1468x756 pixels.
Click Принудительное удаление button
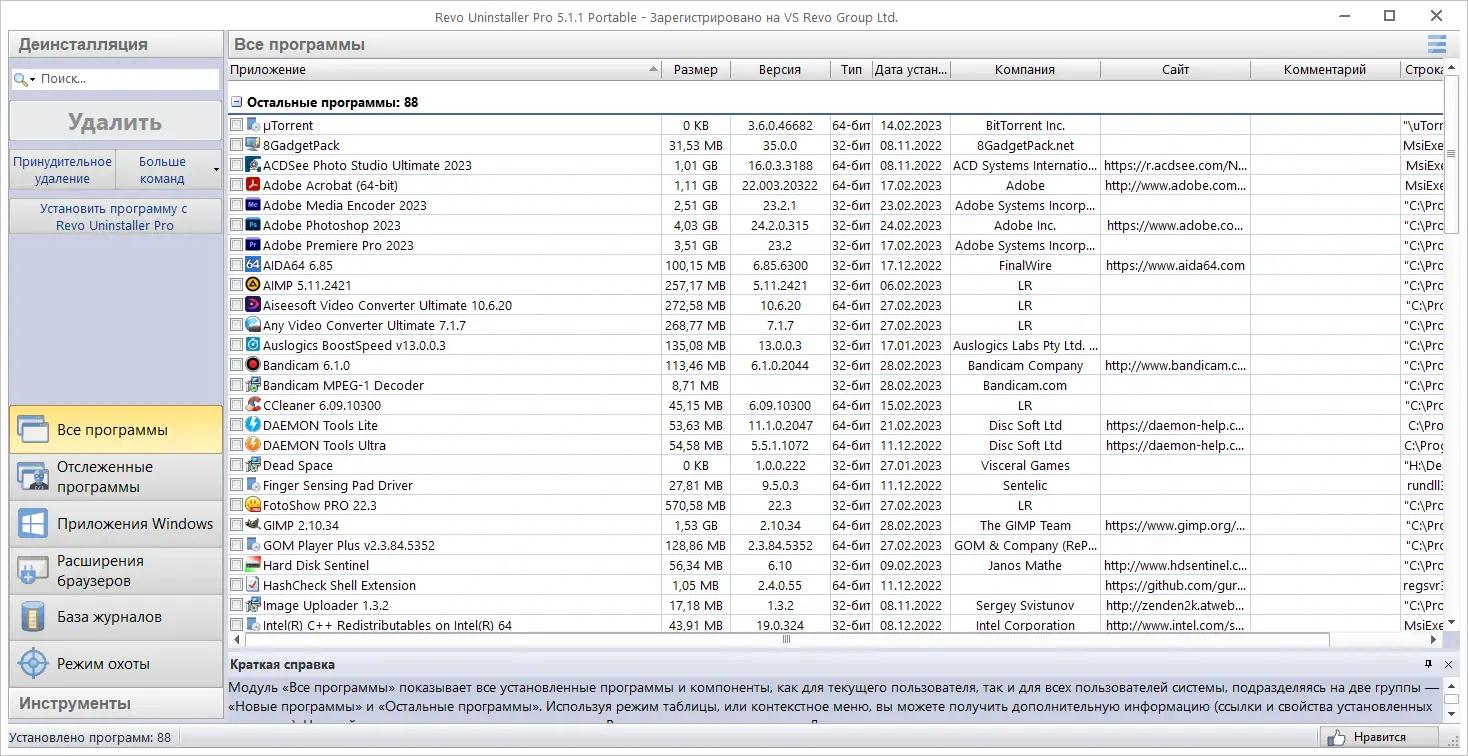(x=62, y=170)
